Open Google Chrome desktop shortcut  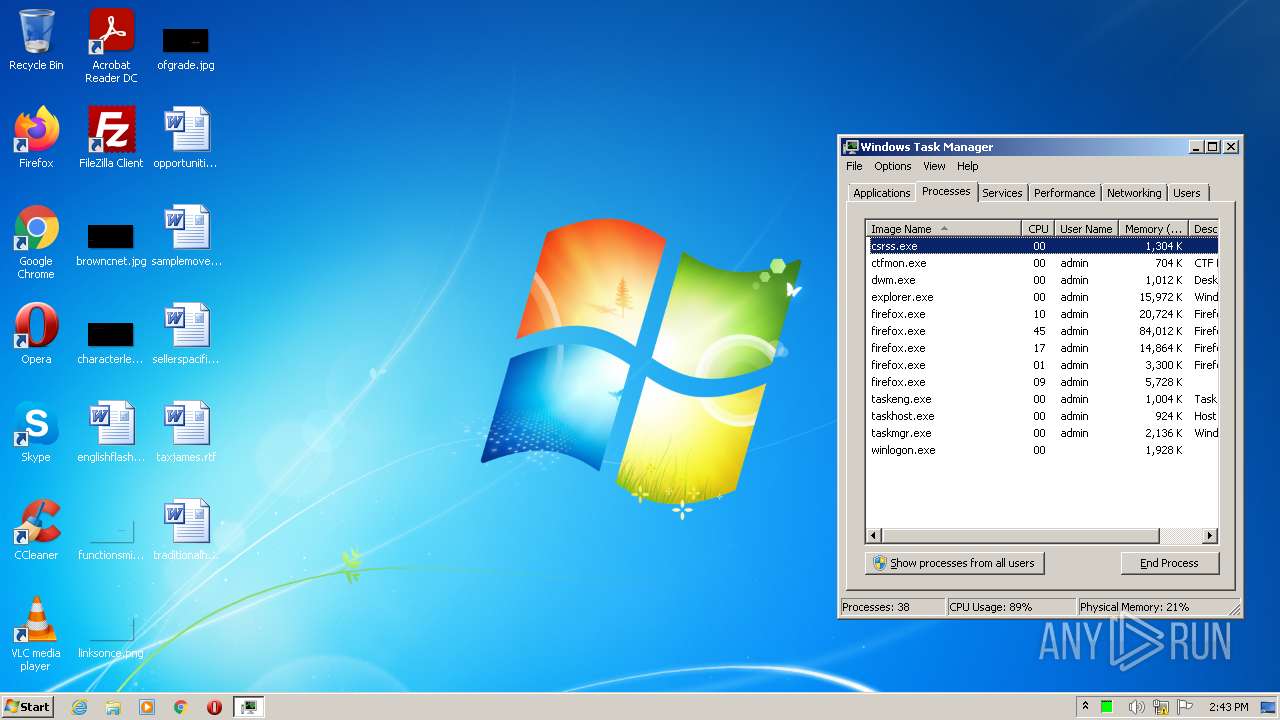coord(36,242)
